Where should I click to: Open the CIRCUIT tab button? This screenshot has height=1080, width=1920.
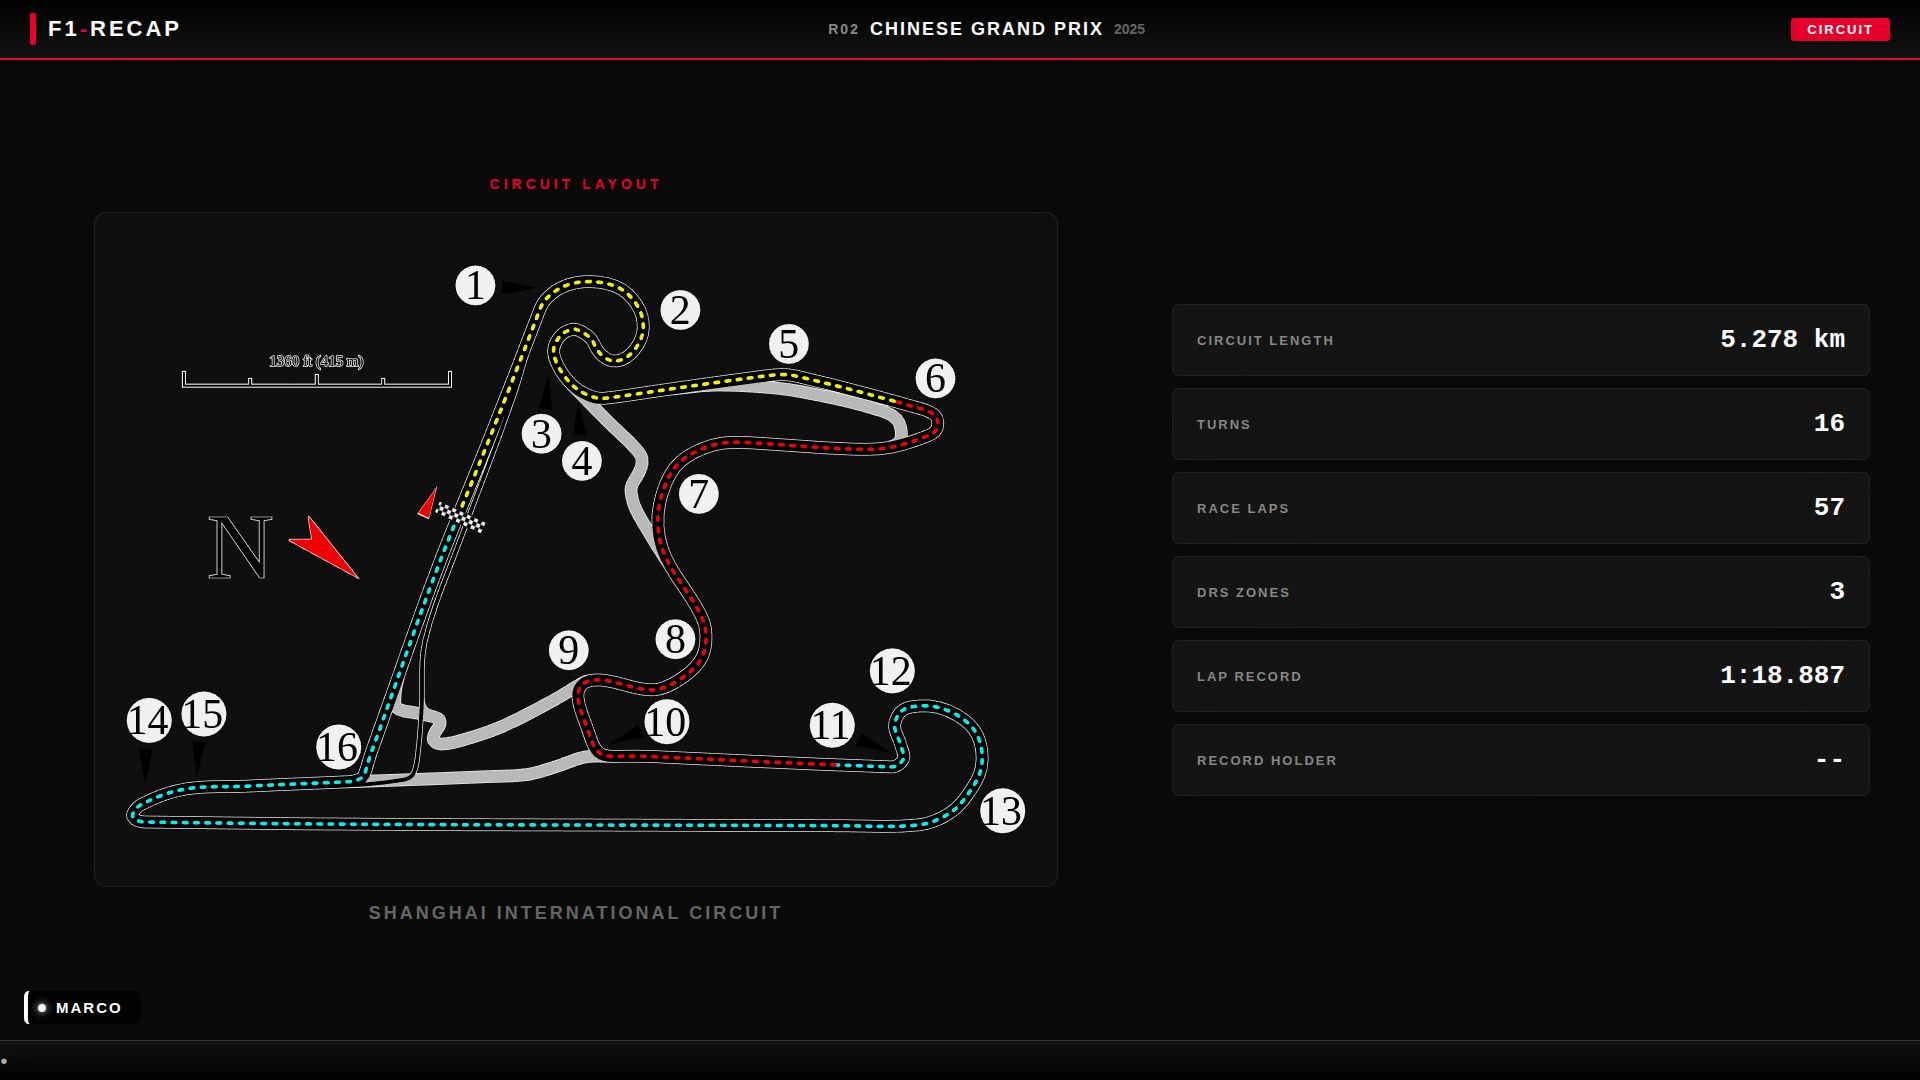1839,30
